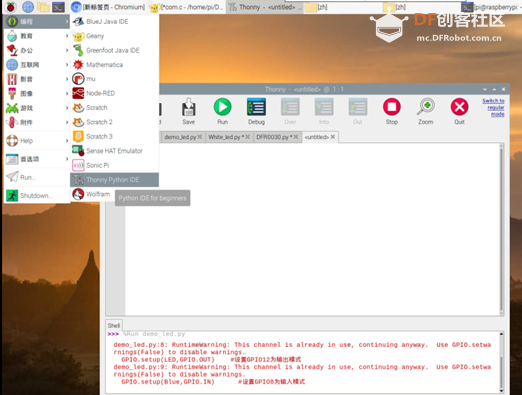Screen dimensions: 522x395
Task: Launch Node-RED from the menu
Action: [x=114, y=93]
